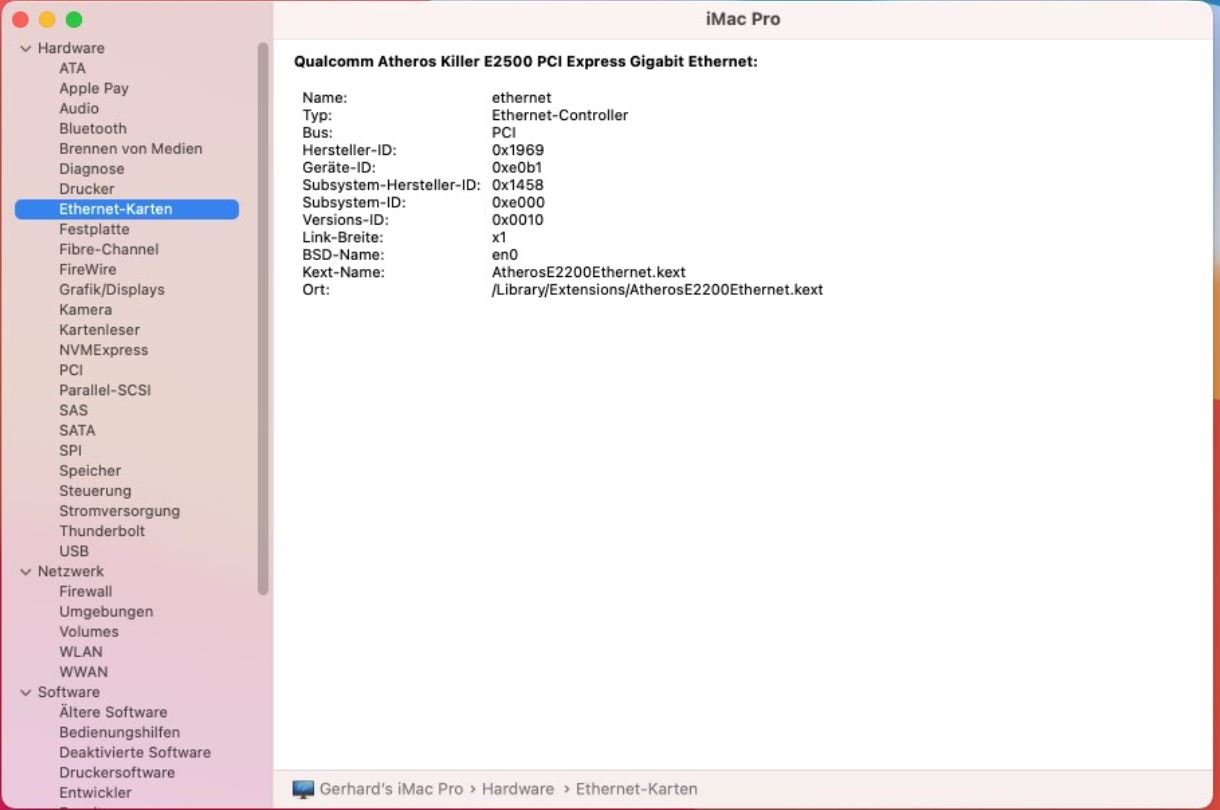Open SATA category
1220x810 pixels.
click(x=77, y=430)
